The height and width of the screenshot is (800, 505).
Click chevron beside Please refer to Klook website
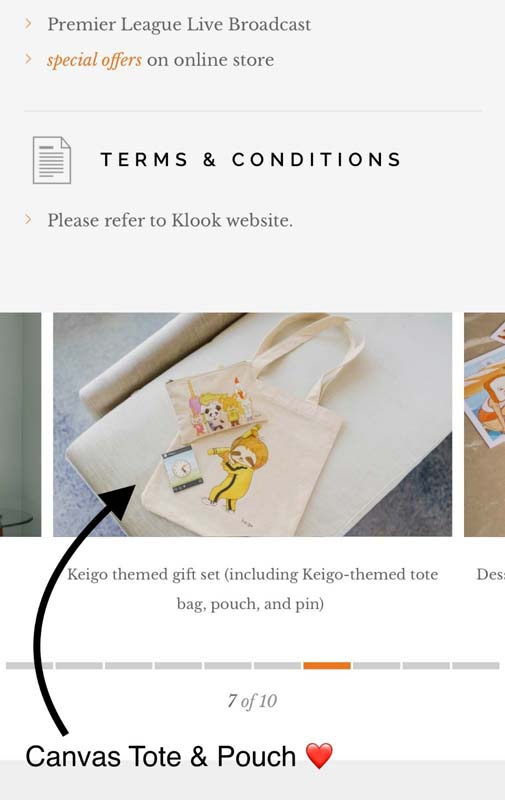point(29,219)
